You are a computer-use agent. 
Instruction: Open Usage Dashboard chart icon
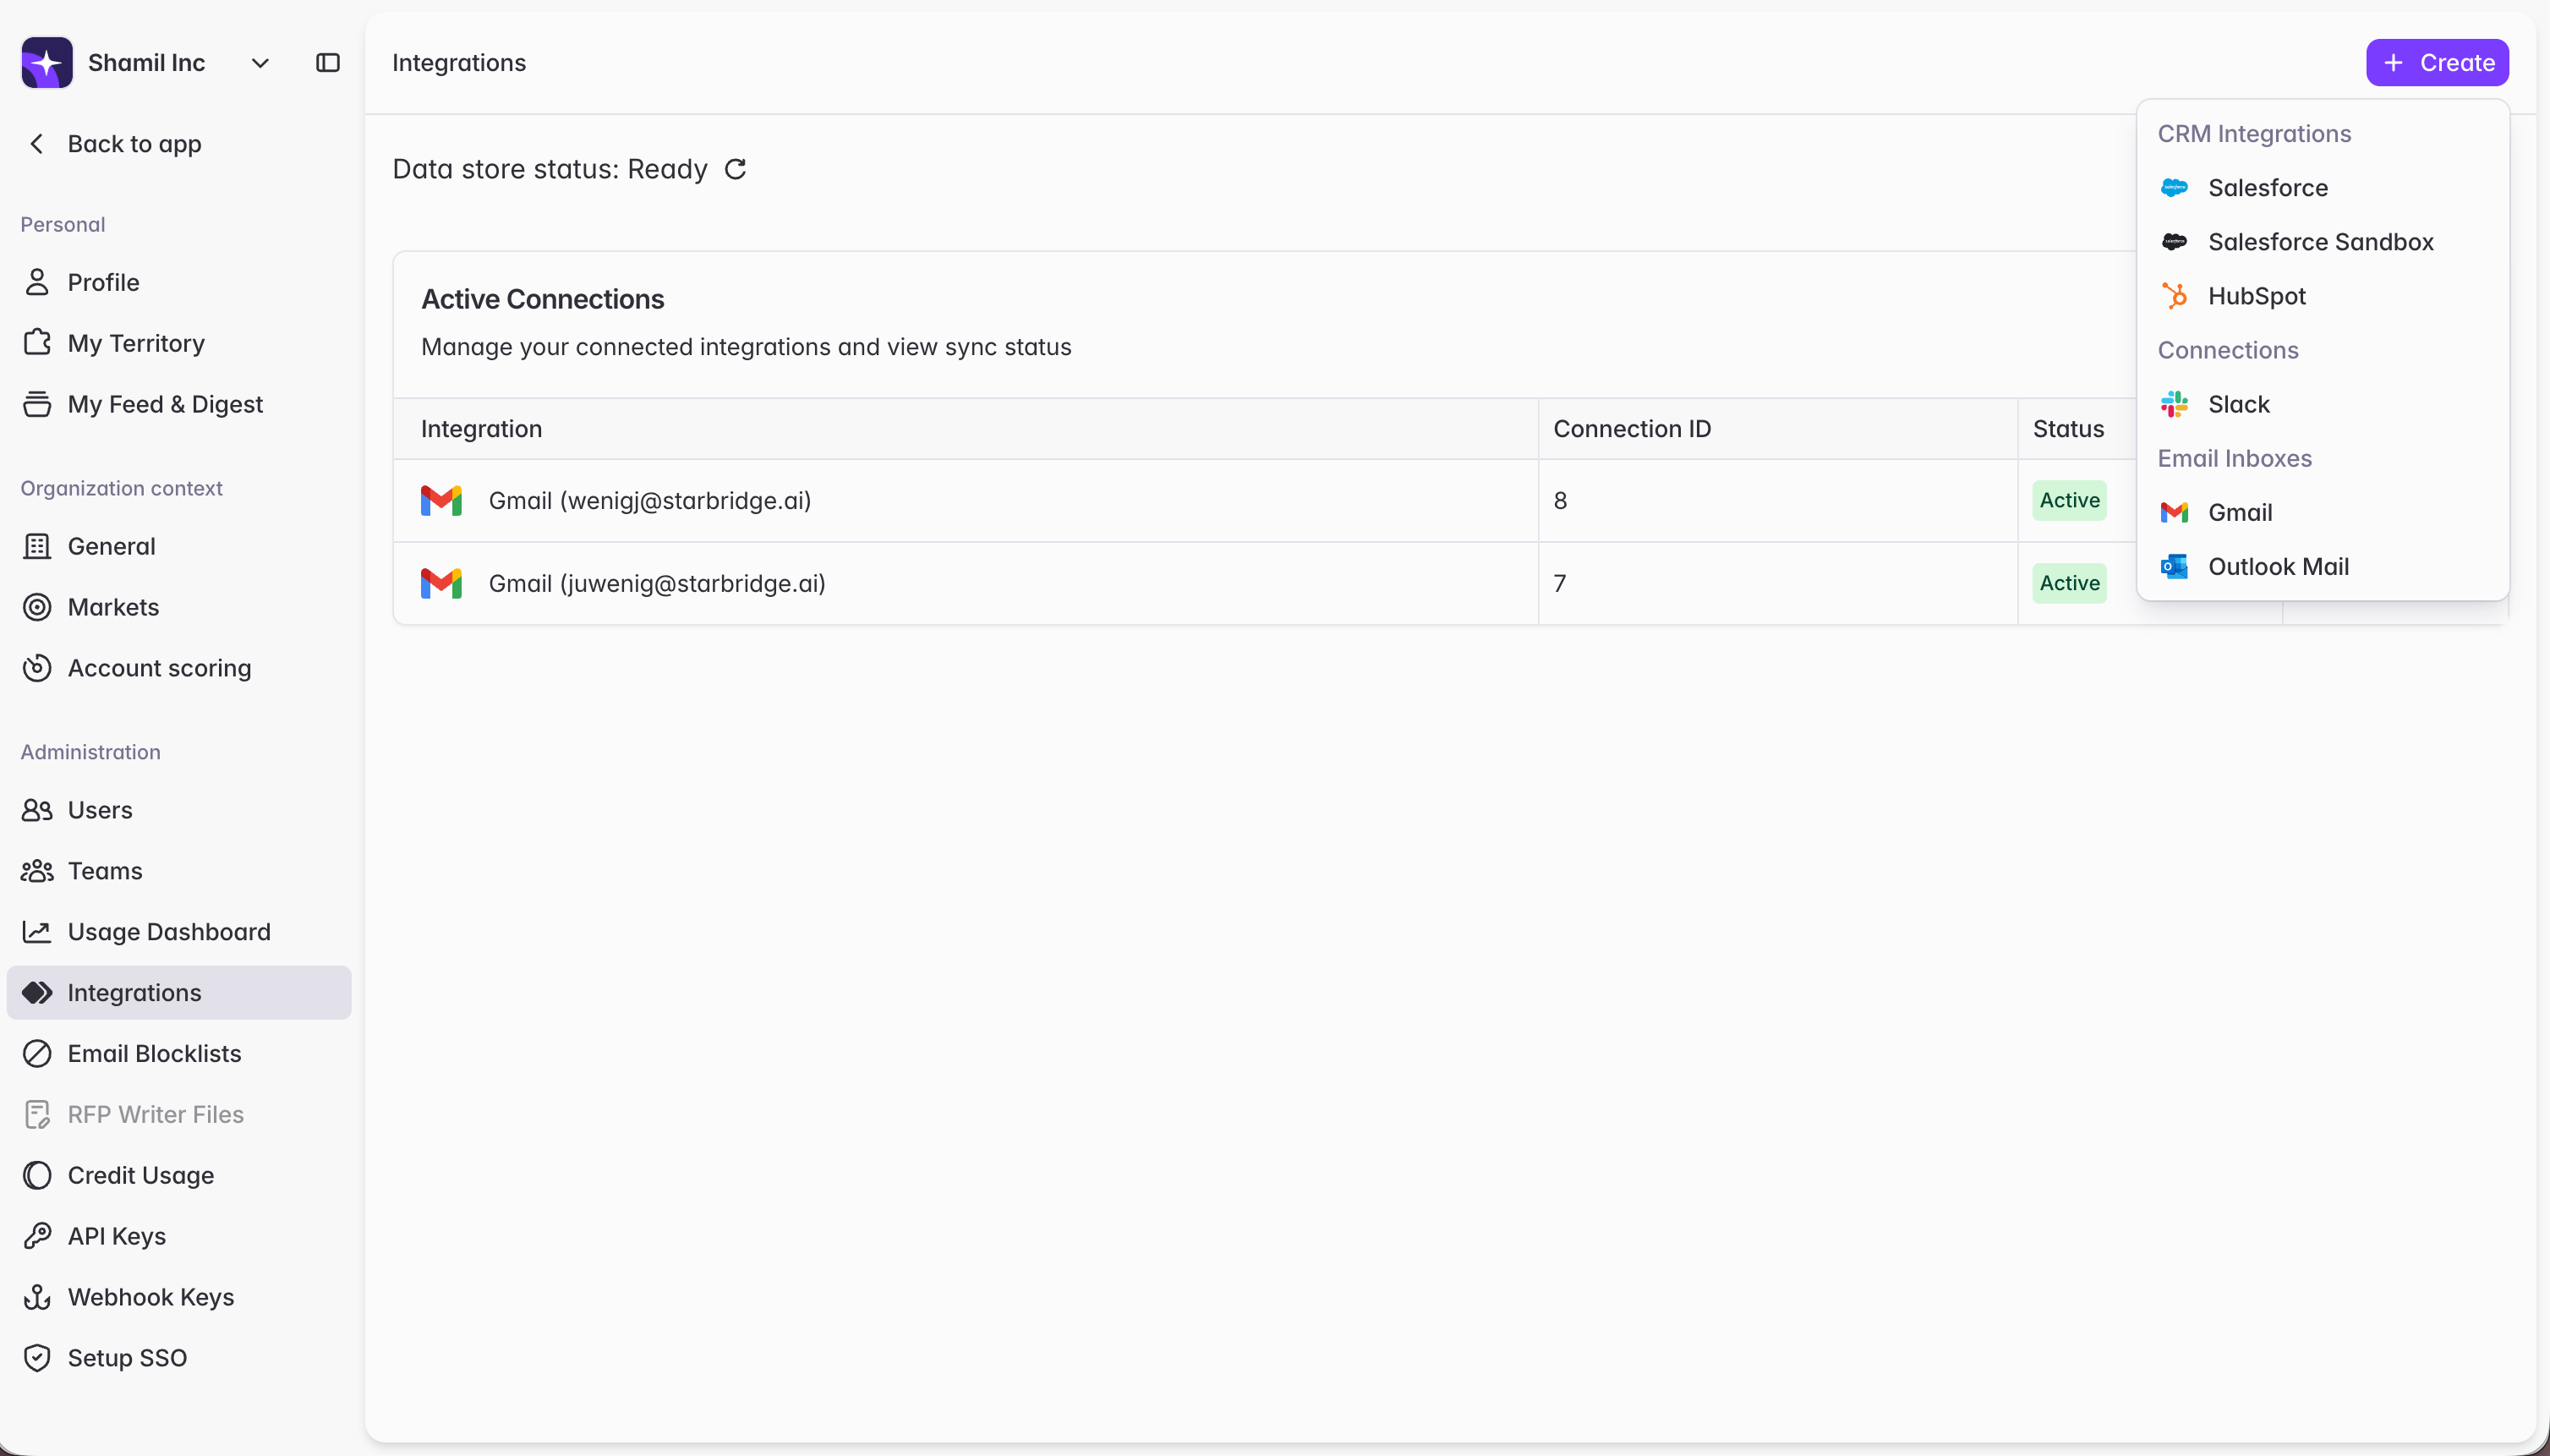pyautogui.click(x=37, y=932)
